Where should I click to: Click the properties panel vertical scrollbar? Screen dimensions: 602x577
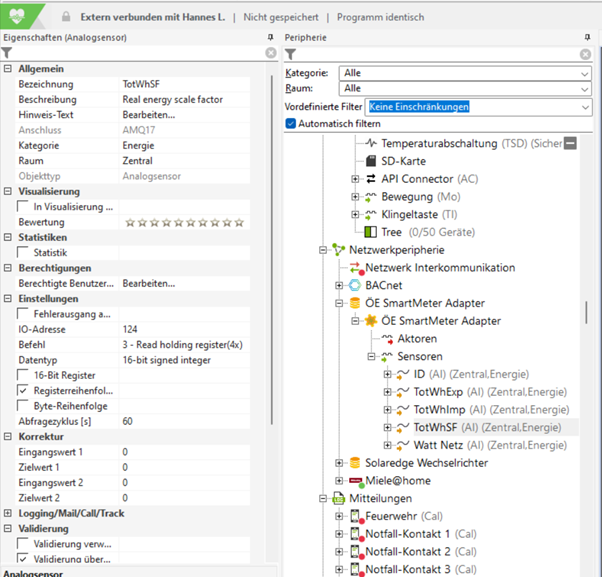click(272, 250)
